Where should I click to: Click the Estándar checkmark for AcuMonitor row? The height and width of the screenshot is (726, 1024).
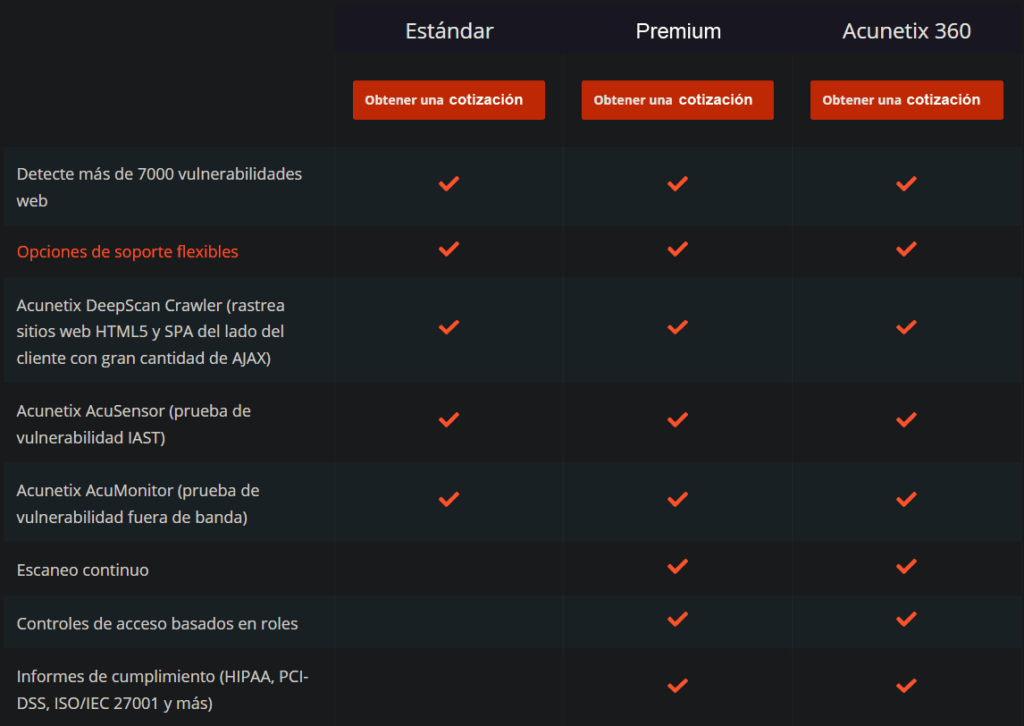pyautogui.click(x=449, y=499)
